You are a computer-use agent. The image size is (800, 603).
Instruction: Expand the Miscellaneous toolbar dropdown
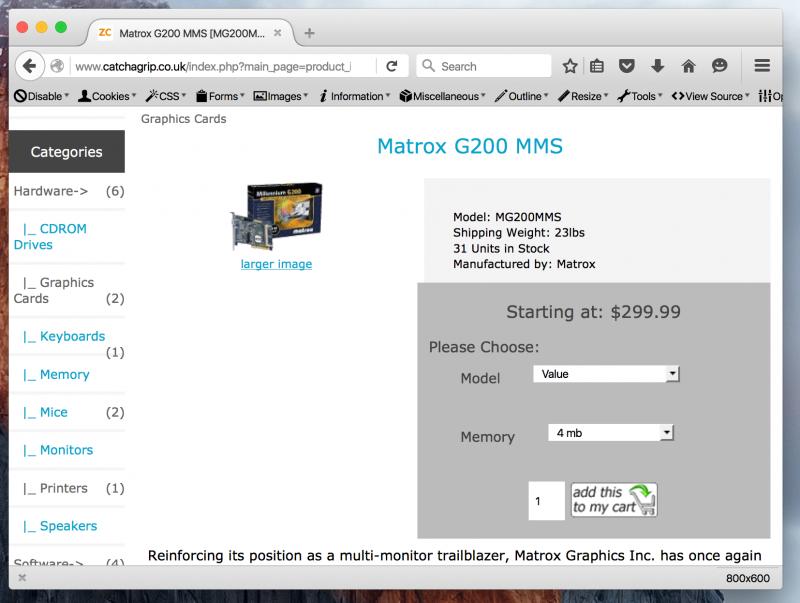442,96
